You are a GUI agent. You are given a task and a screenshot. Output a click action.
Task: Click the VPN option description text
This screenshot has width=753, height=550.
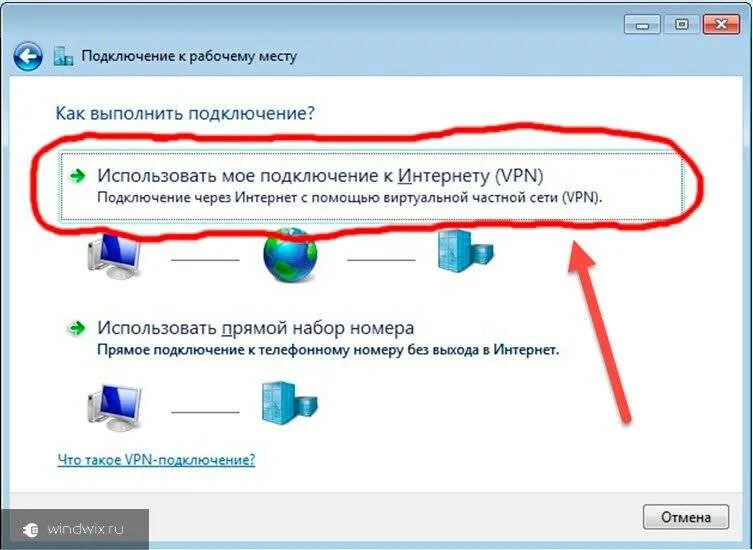click(x=349, y=198)
